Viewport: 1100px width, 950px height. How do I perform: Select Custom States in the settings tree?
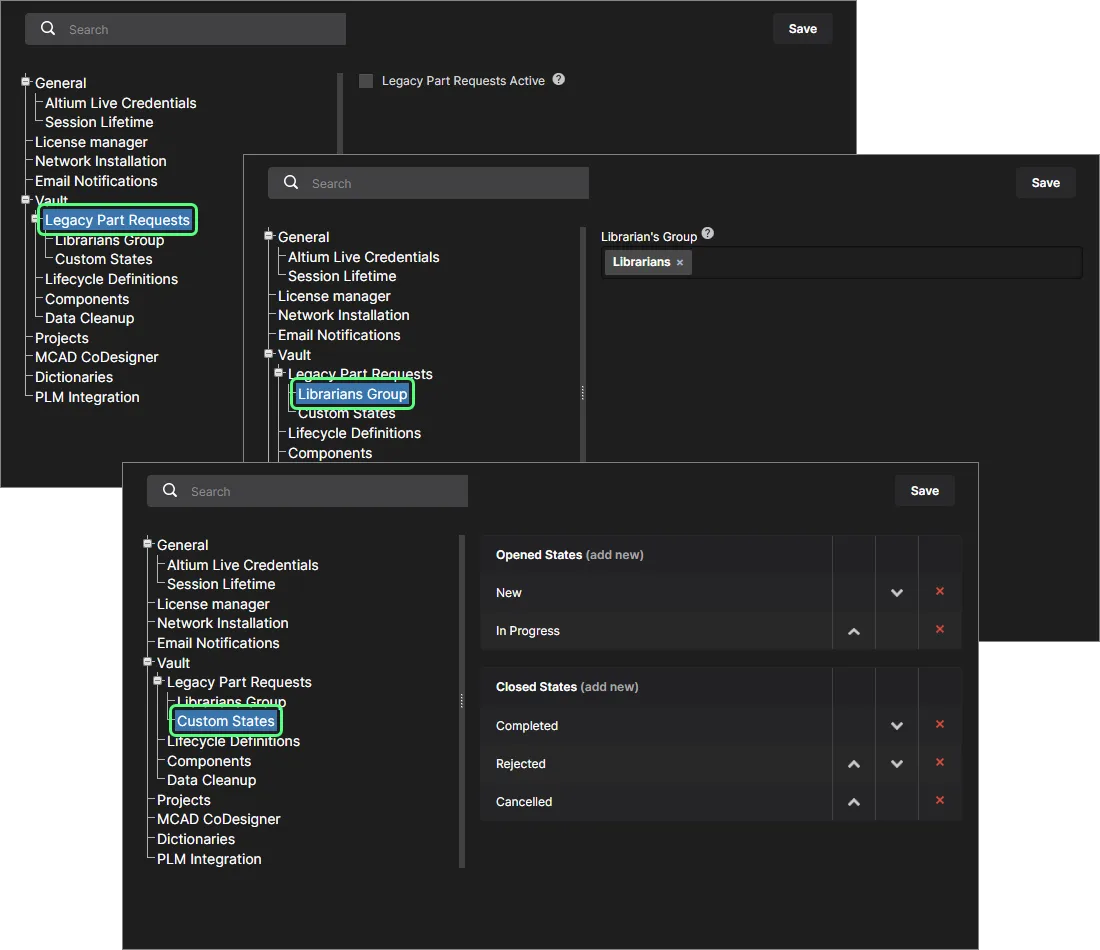tap(225, 721)
